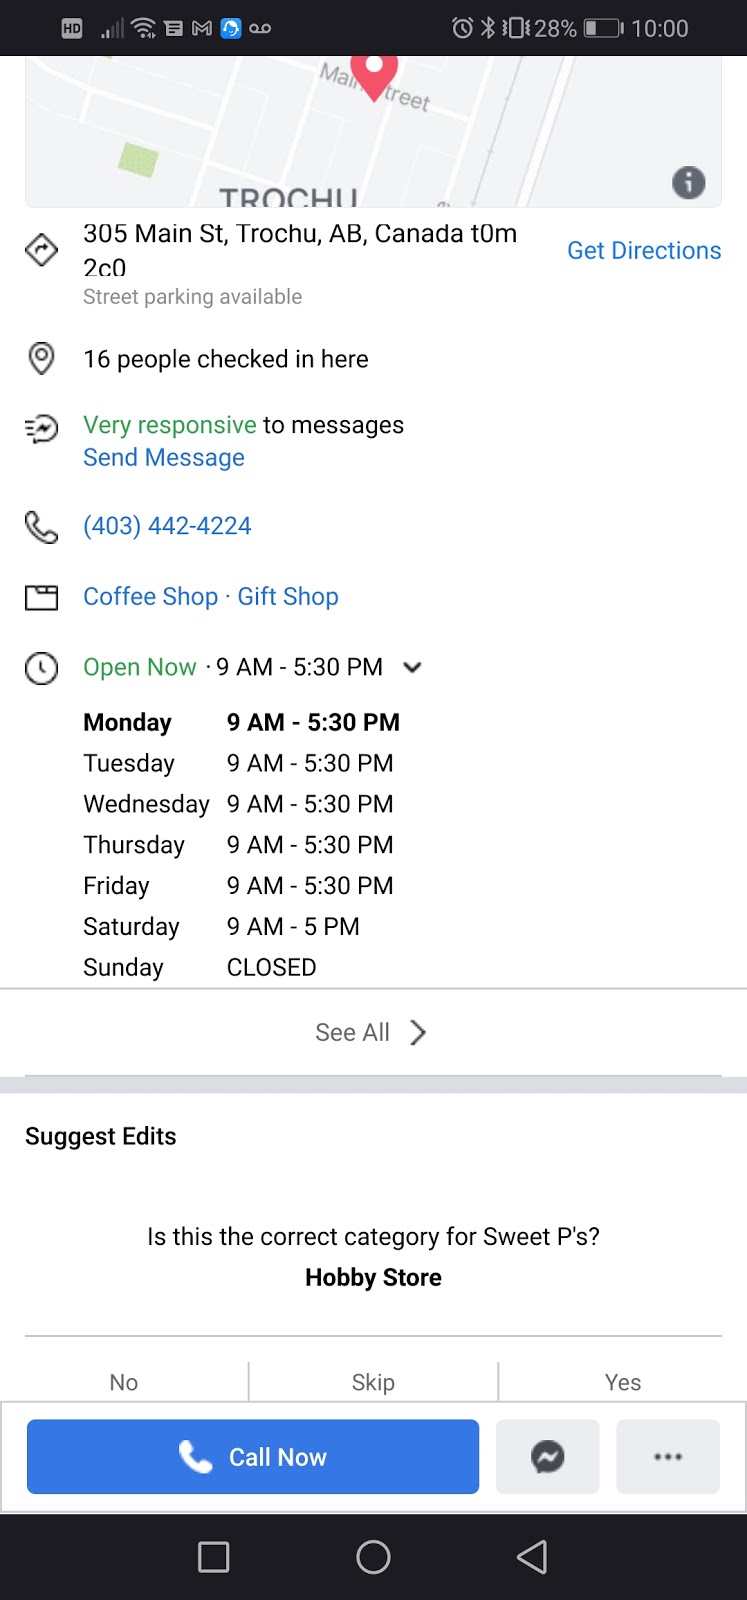
Task: Open Messenger chat from bottom bar
Action: 548,1456
